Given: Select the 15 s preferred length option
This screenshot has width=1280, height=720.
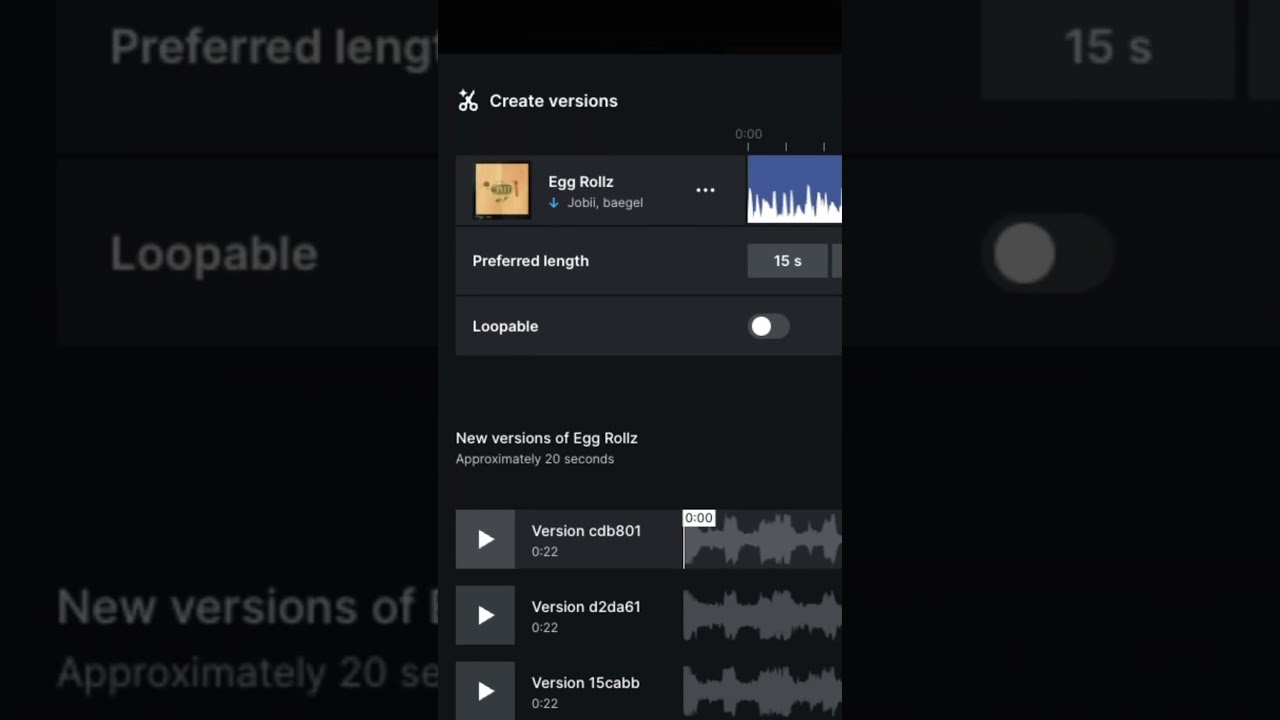Looking at the screenshot, I should 788,261.
